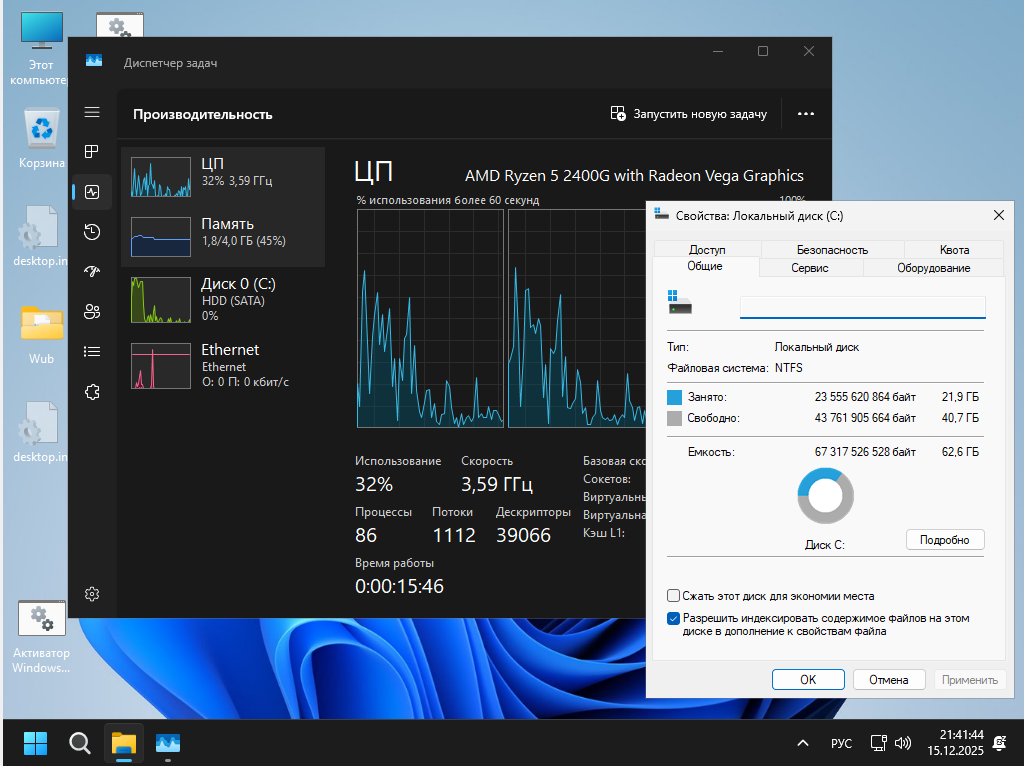
Task: Click Отмена in disk properties dialog
Action: [889, 679]
